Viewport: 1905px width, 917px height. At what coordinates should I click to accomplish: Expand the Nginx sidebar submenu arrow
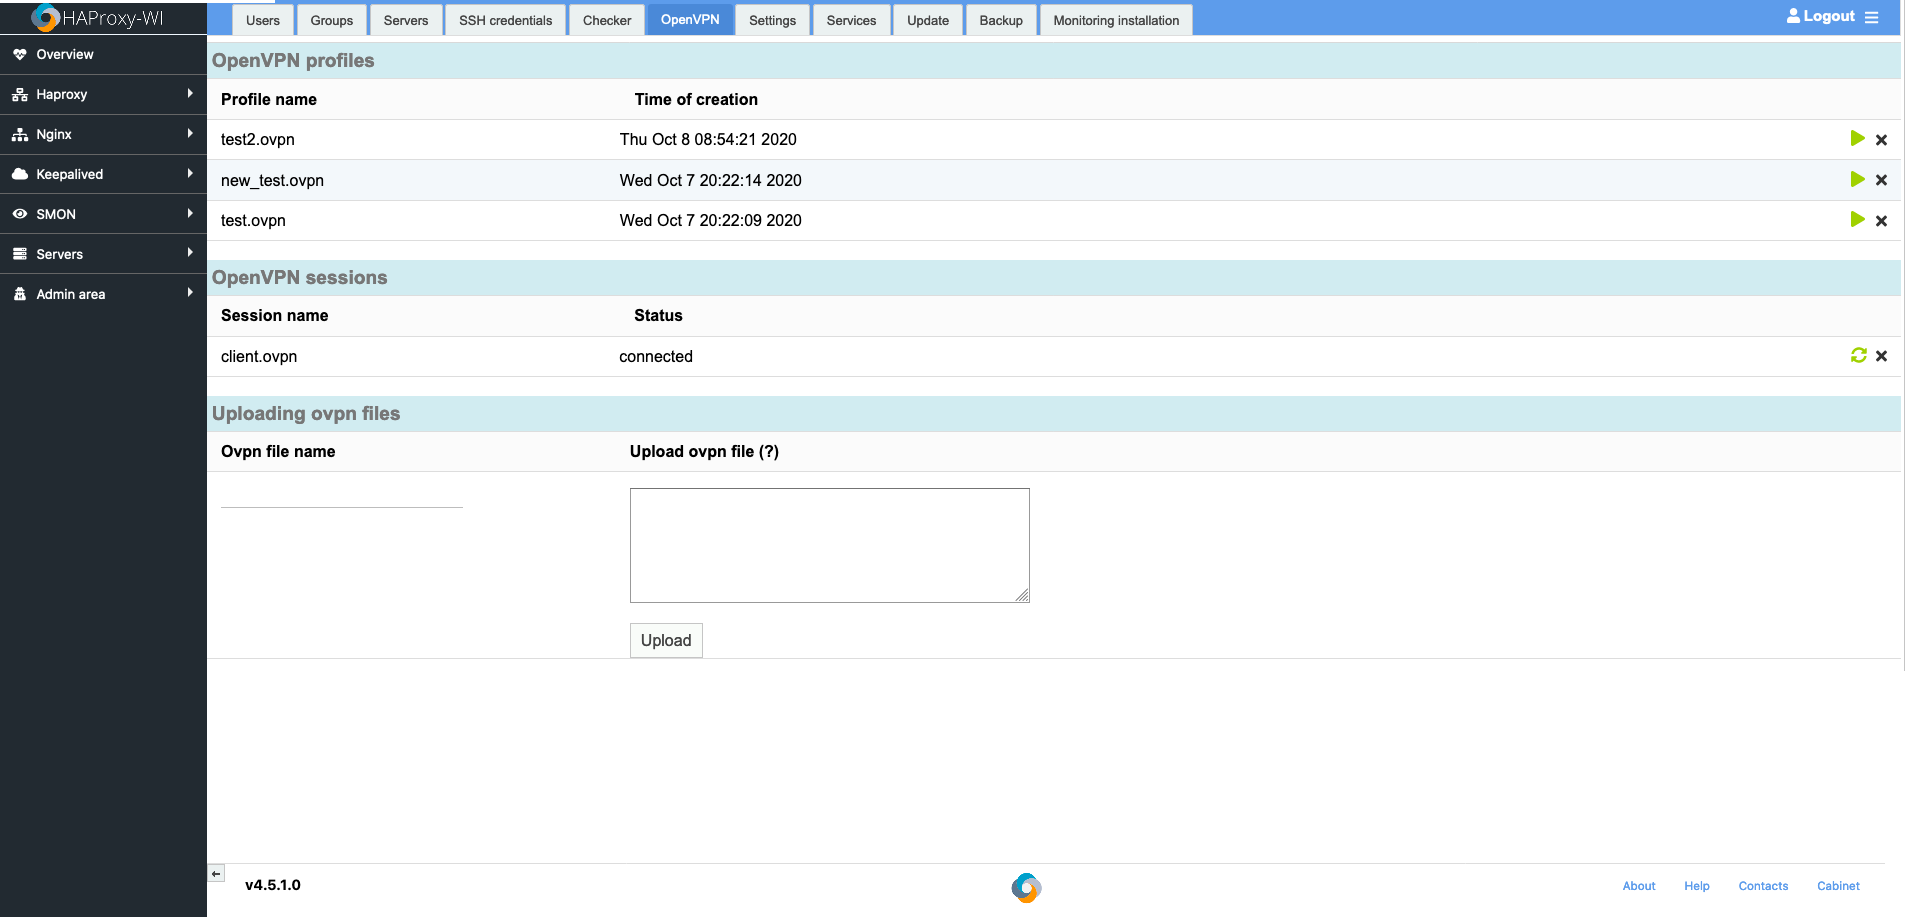(190, 133)
